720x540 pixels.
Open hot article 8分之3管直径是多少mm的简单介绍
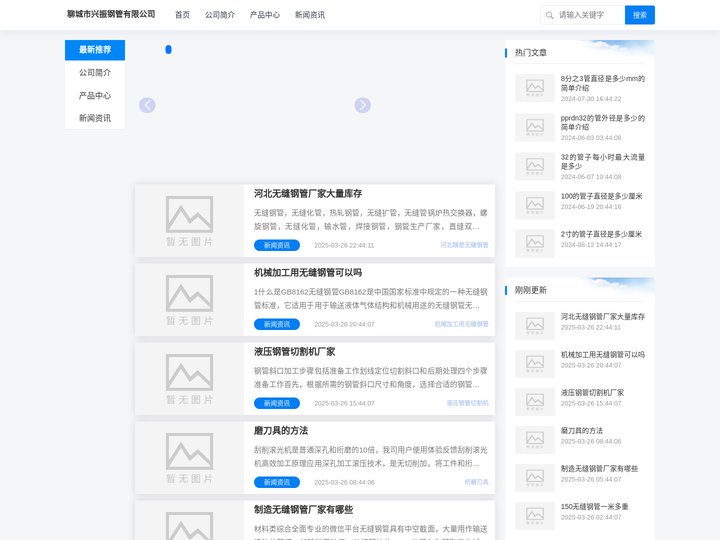(602, 83)
